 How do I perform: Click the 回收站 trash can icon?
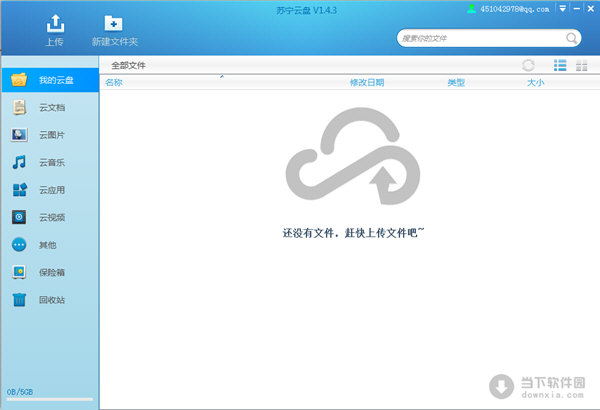click(19, 300)
